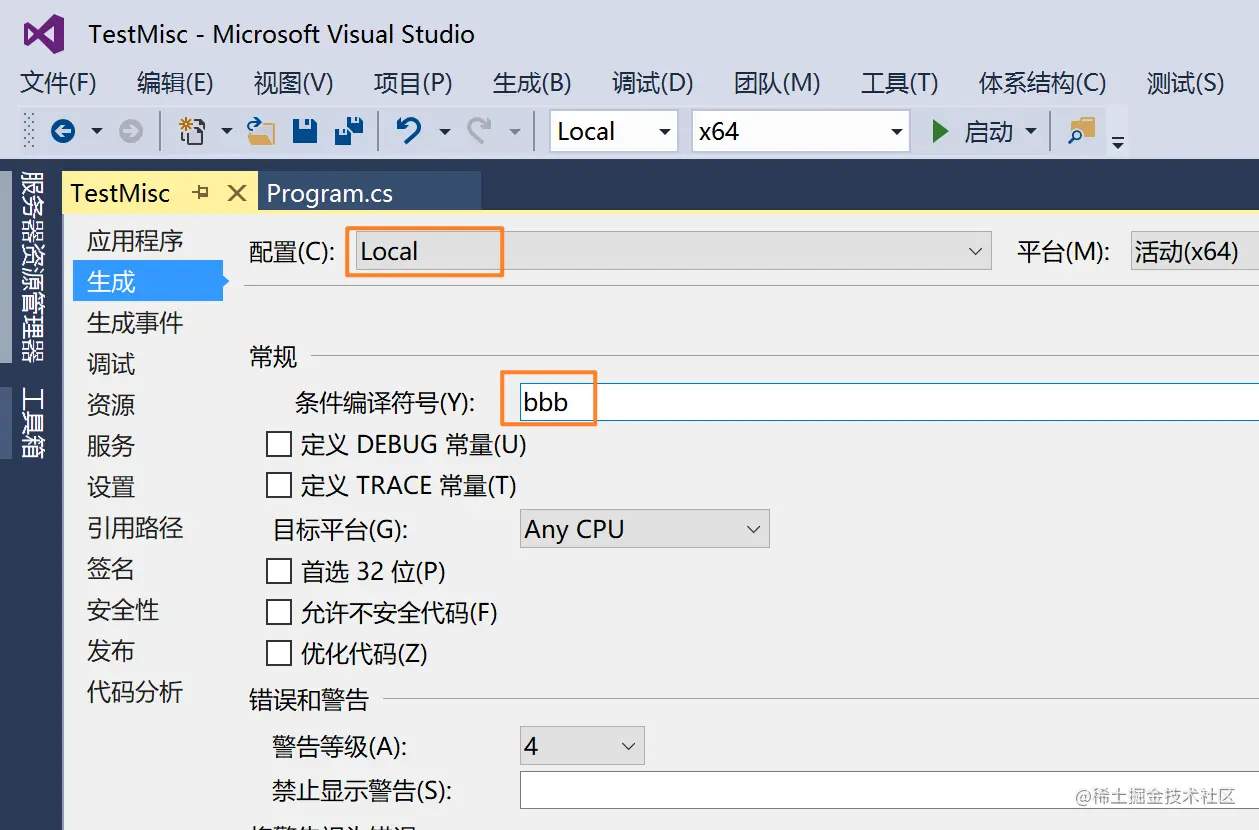Check the 首选 32 位(P) checkbox
The image size is (1259, 830).
tap(279, 571)
